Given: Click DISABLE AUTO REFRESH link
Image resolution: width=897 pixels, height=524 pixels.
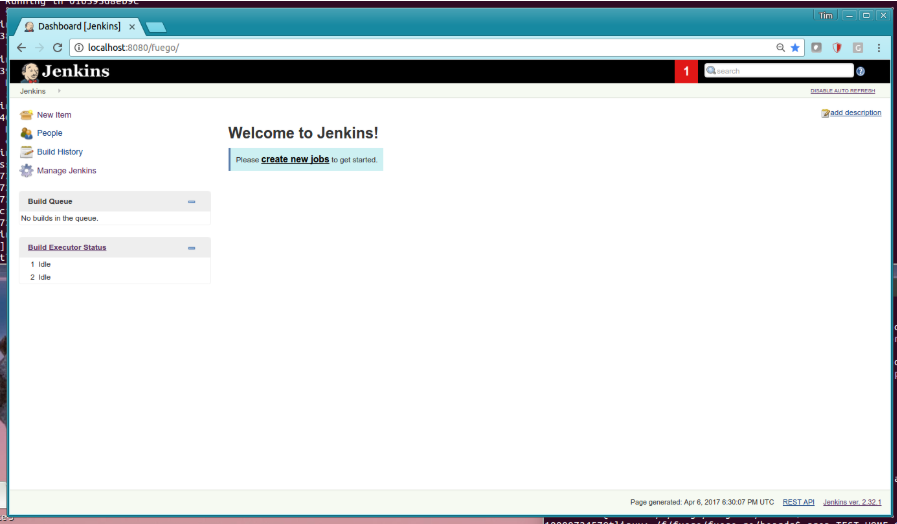Looking at the screenshot, I should click(x=843, y=91).
